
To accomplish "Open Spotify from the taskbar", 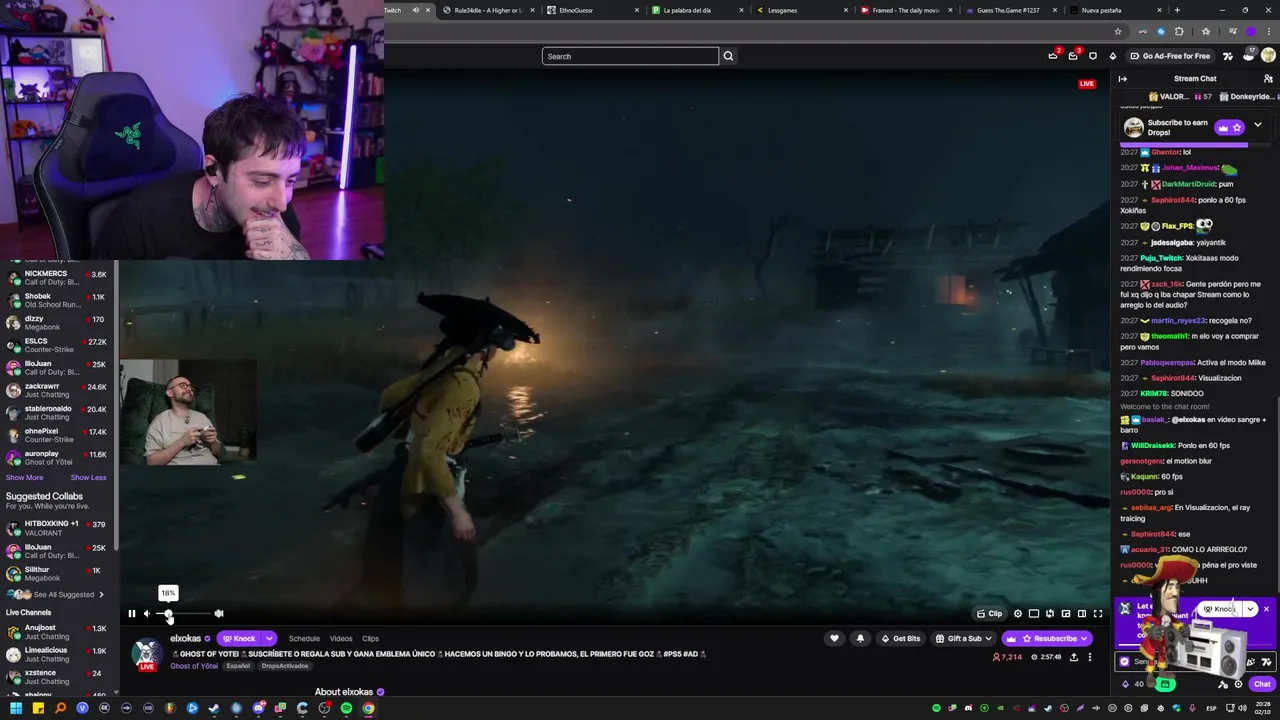I will pyautogui.click(x=346, y=708).
